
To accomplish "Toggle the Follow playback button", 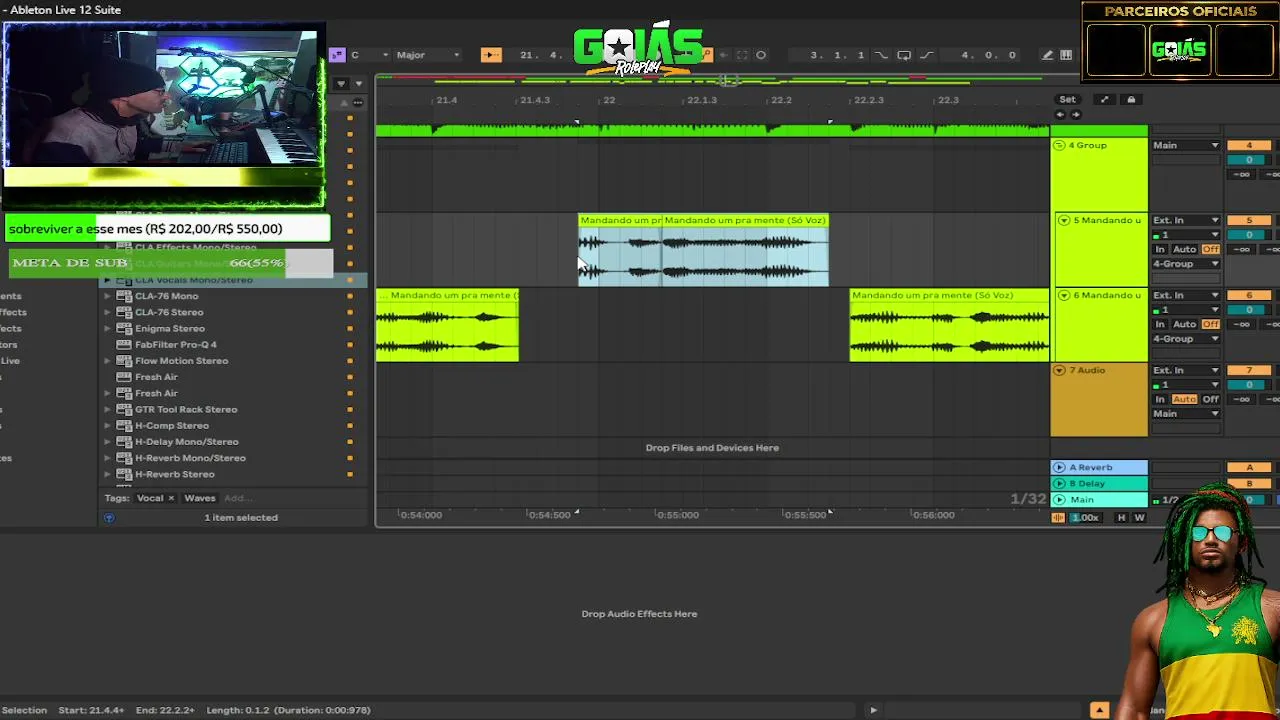I will 491,55.
